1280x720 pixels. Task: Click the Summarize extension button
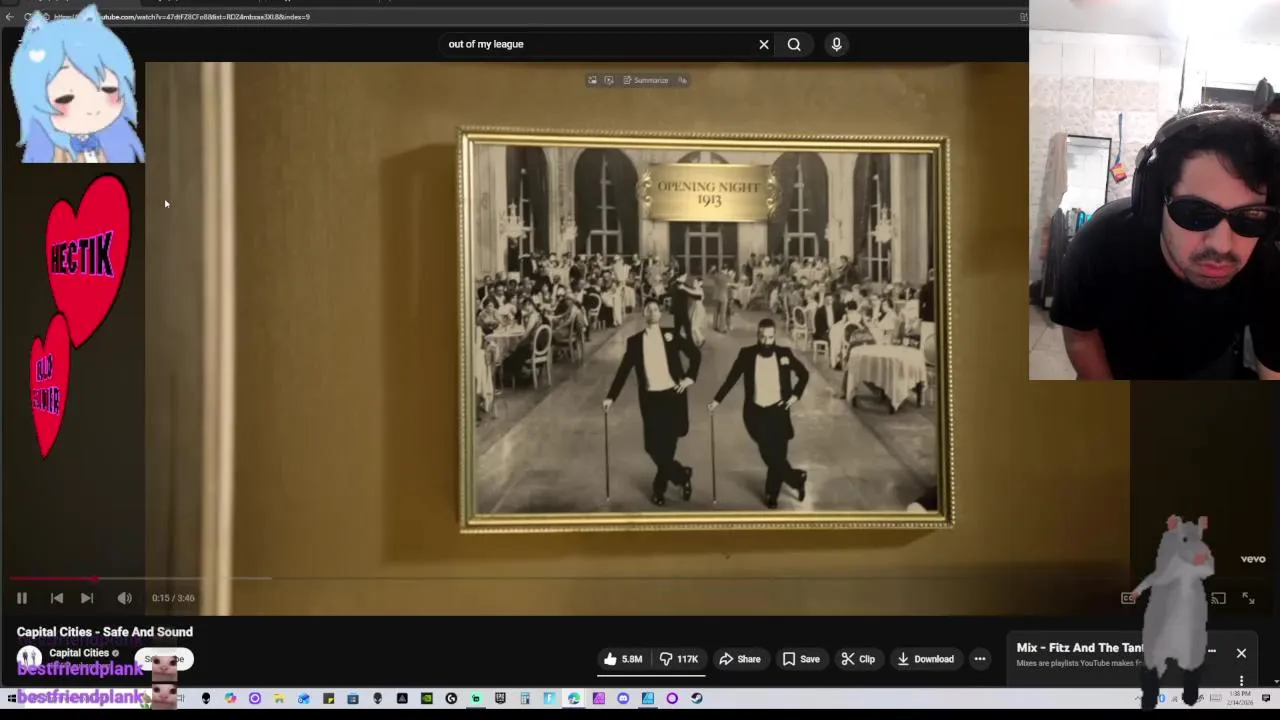(x=647, y=80)
